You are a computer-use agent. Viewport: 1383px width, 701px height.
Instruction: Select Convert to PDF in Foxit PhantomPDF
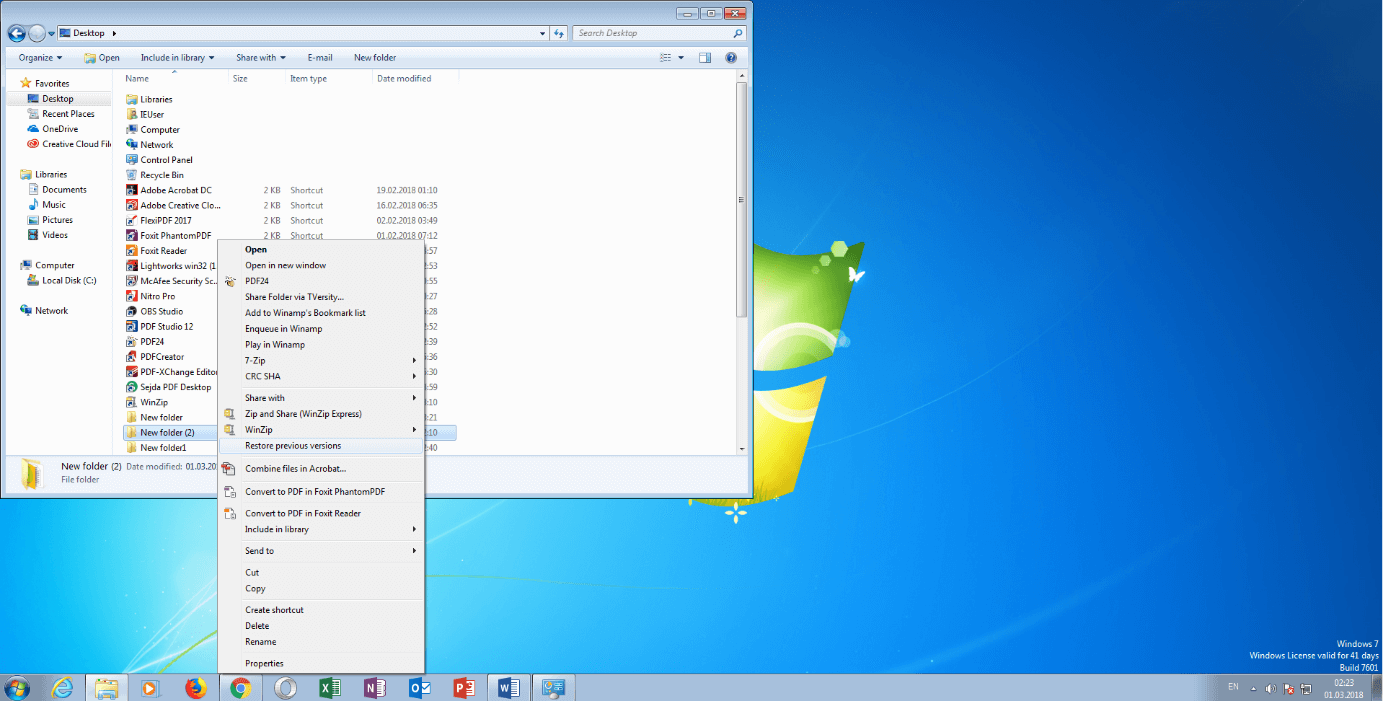point(321,491)
